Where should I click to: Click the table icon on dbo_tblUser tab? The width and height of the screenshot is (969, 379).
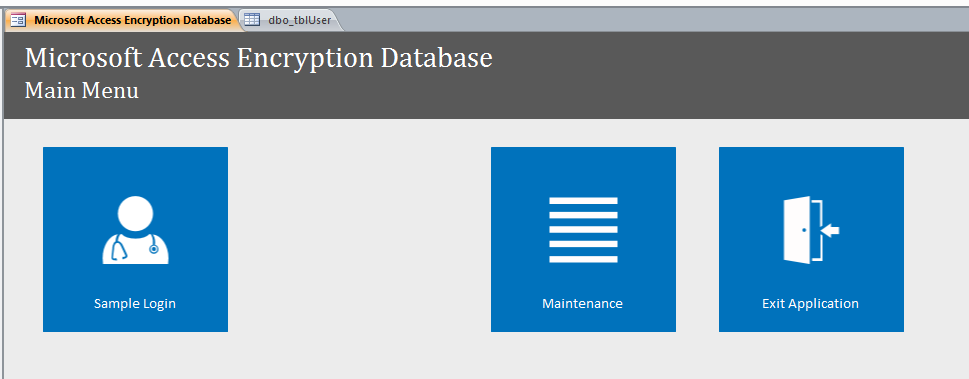(252, 20)
